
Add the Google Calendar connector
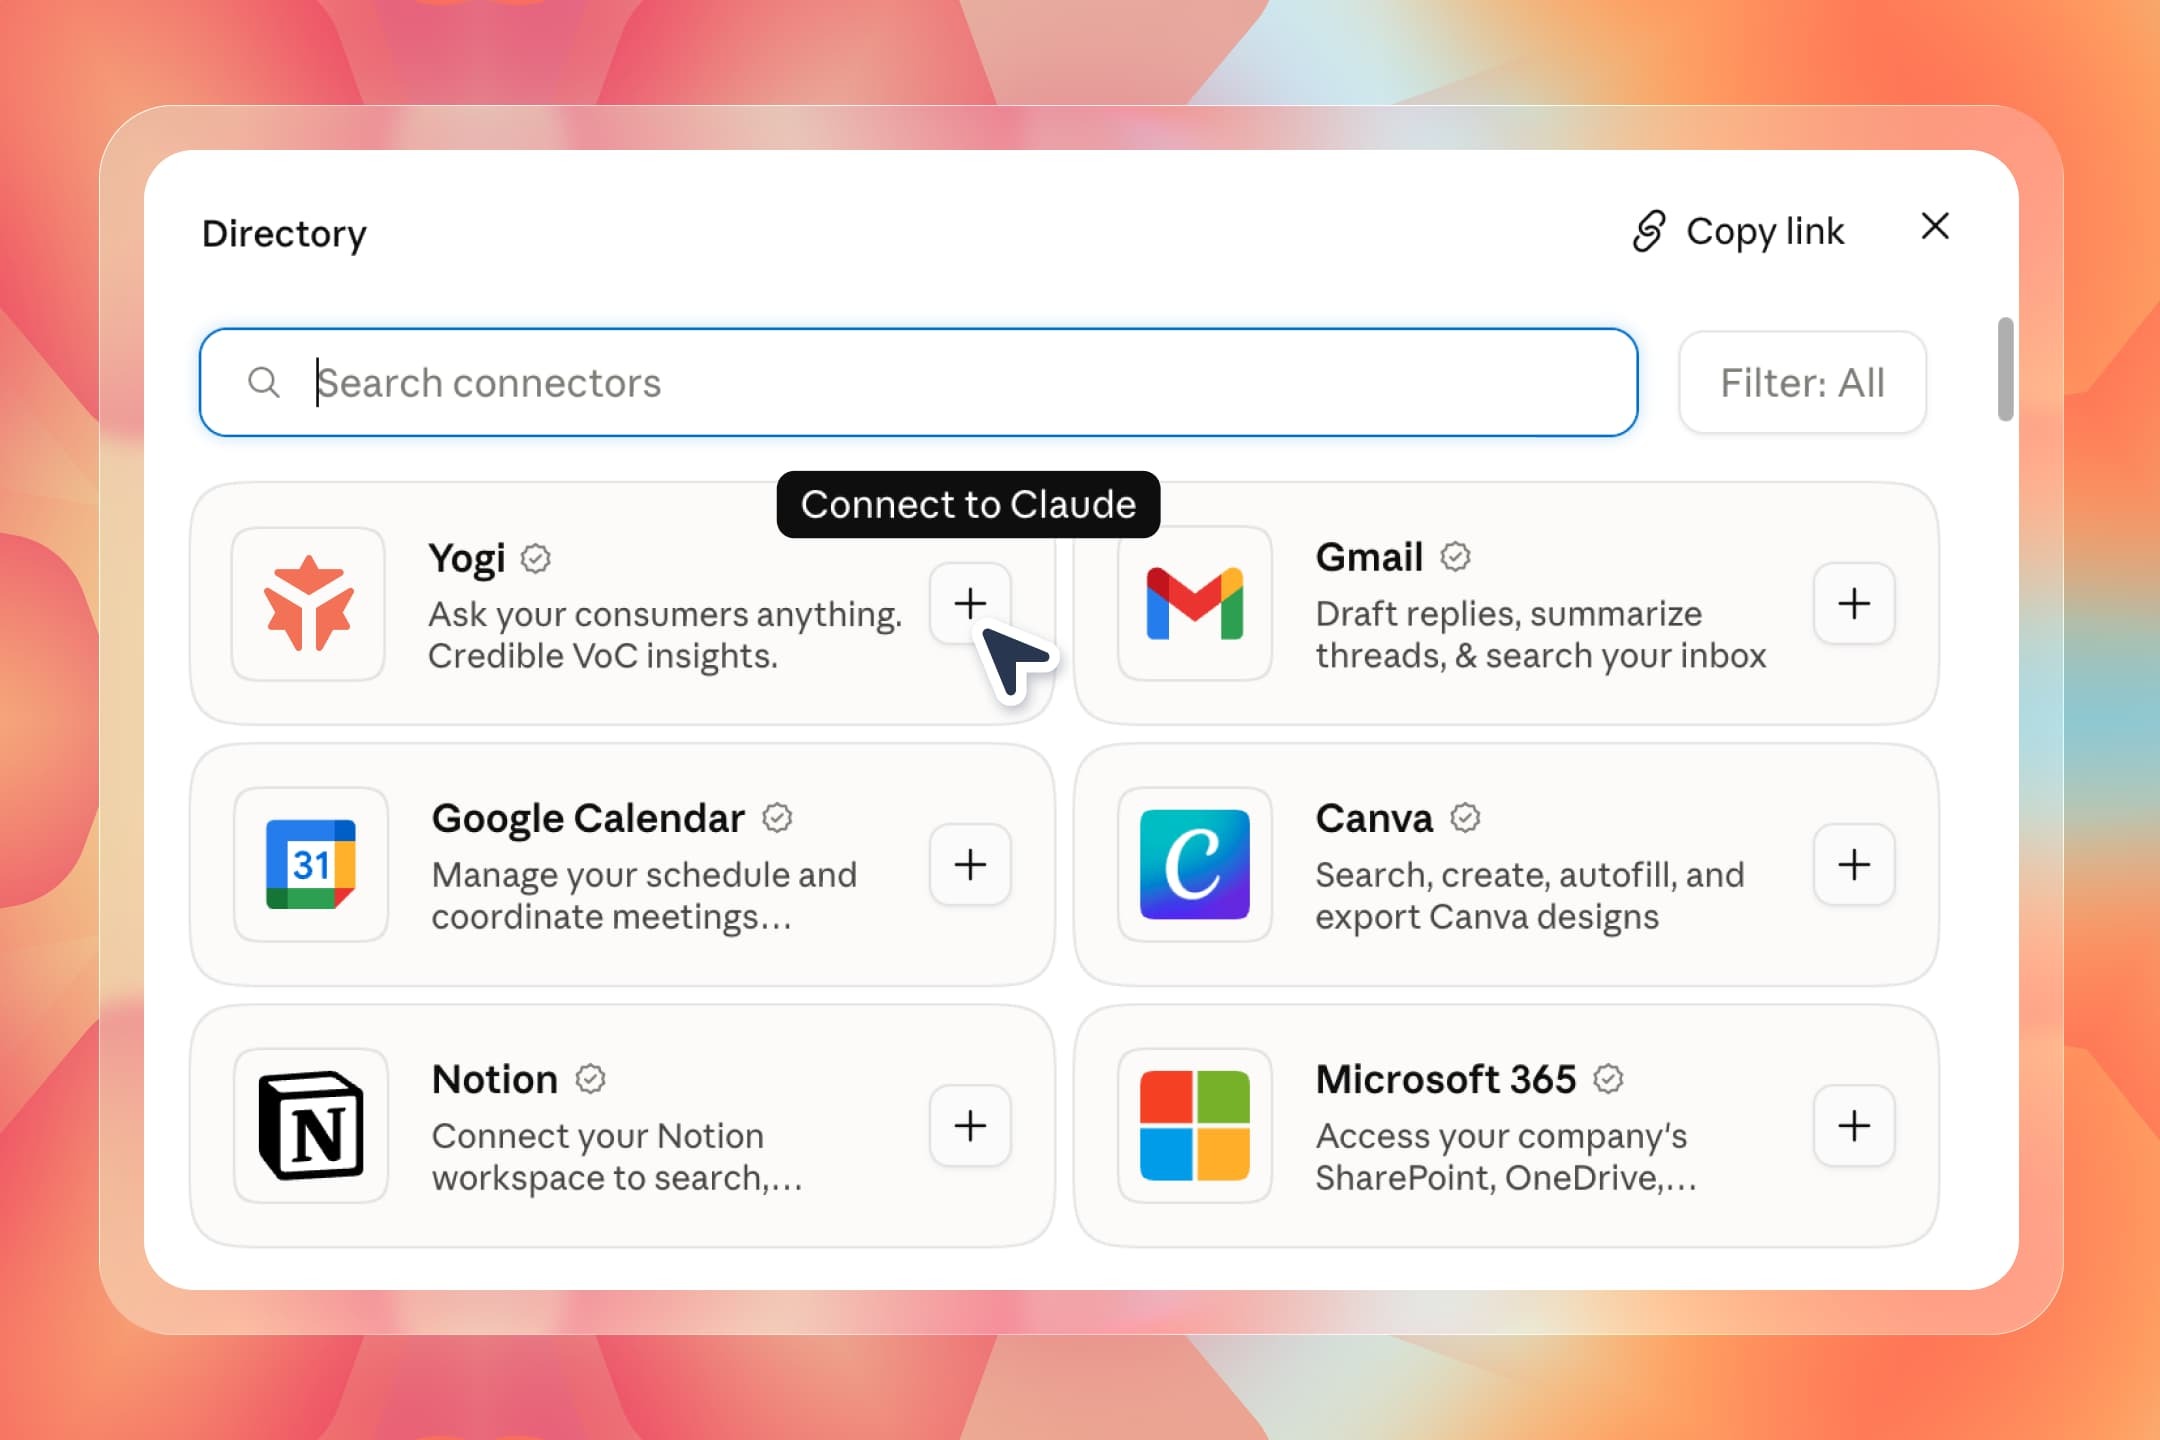970,865
